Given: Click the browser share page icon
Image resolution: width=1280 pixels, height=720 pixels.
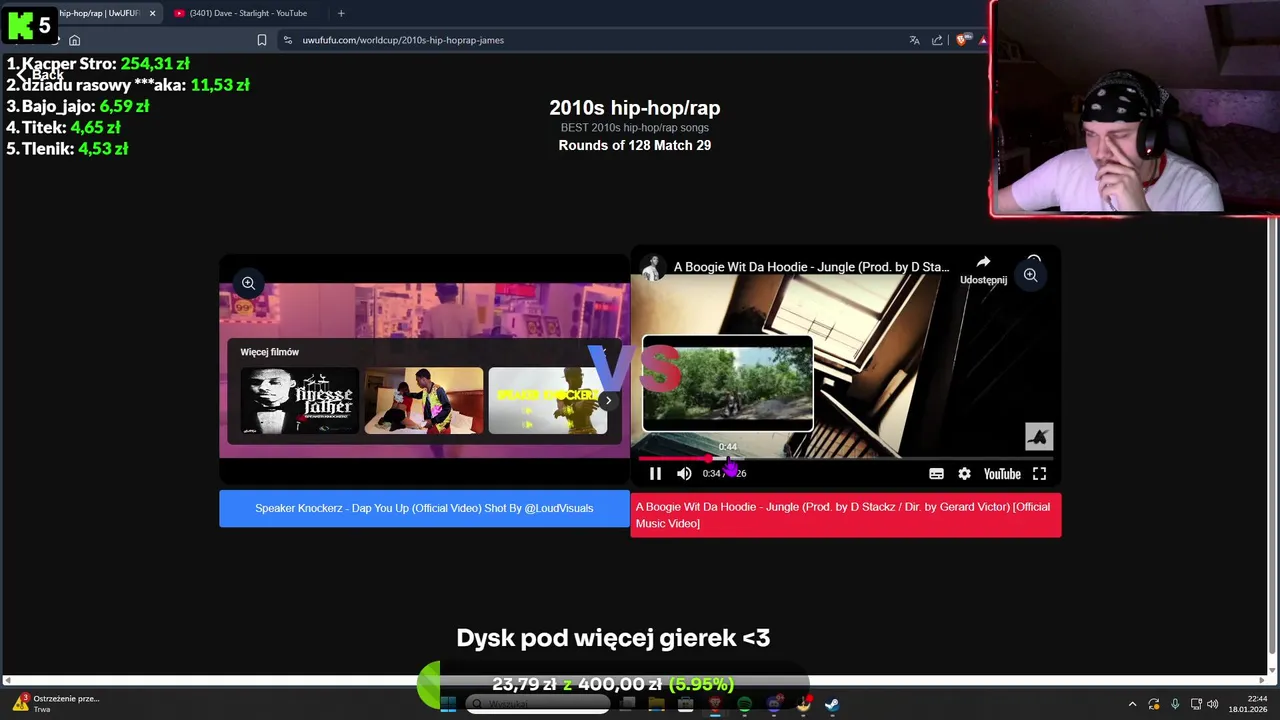Looking at the screenshot, I should 937,40.
